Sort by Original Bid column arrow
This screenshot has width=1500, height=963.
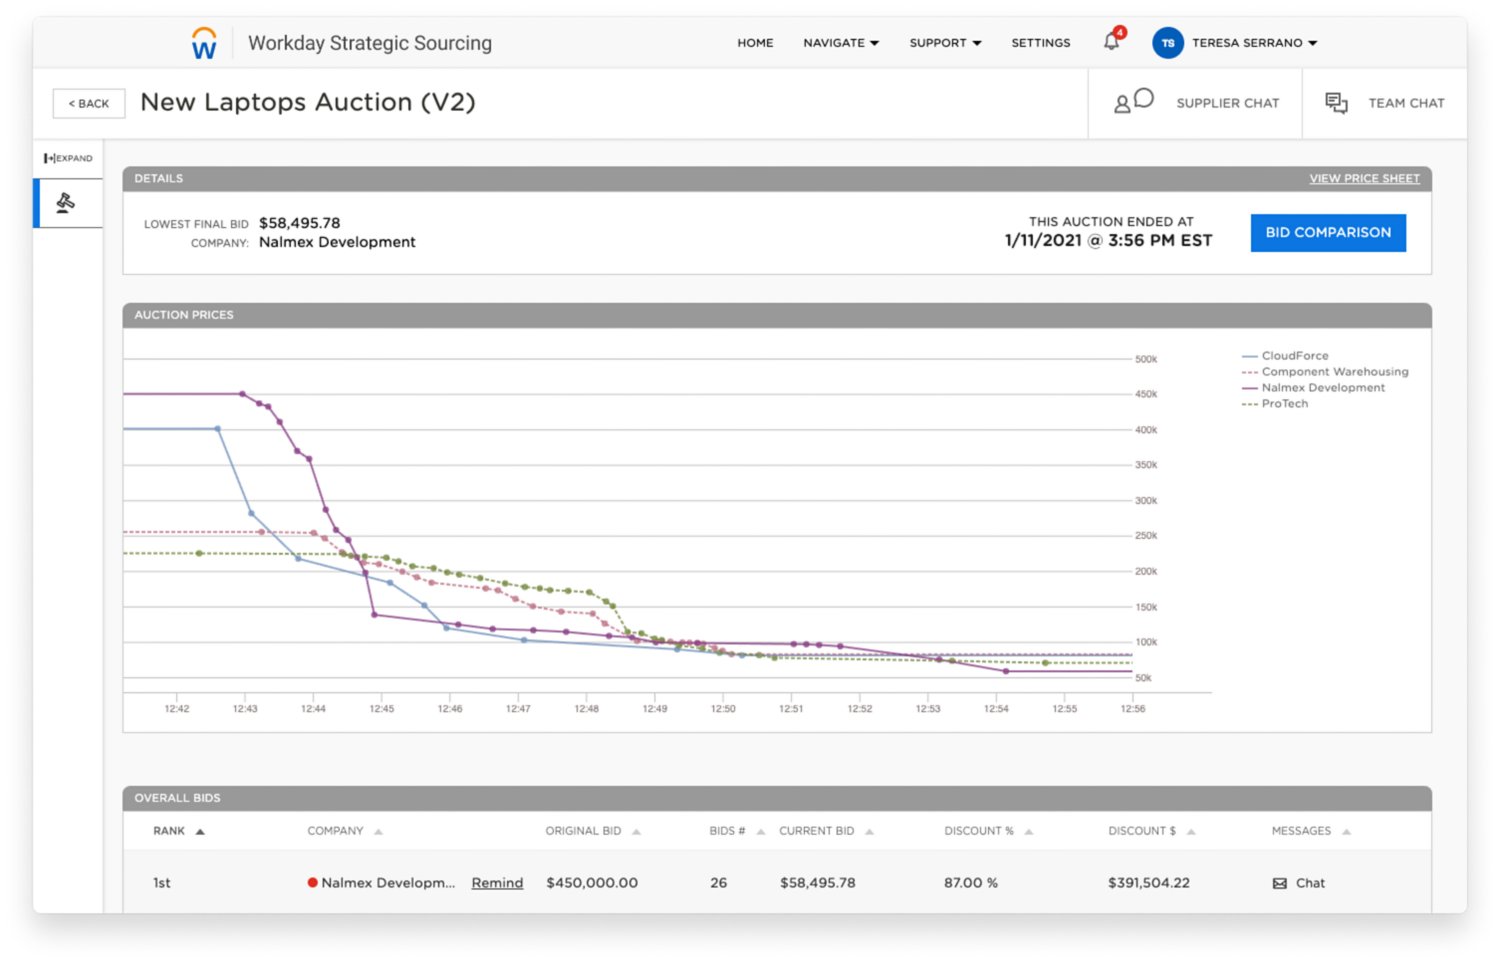pos(636,832)
